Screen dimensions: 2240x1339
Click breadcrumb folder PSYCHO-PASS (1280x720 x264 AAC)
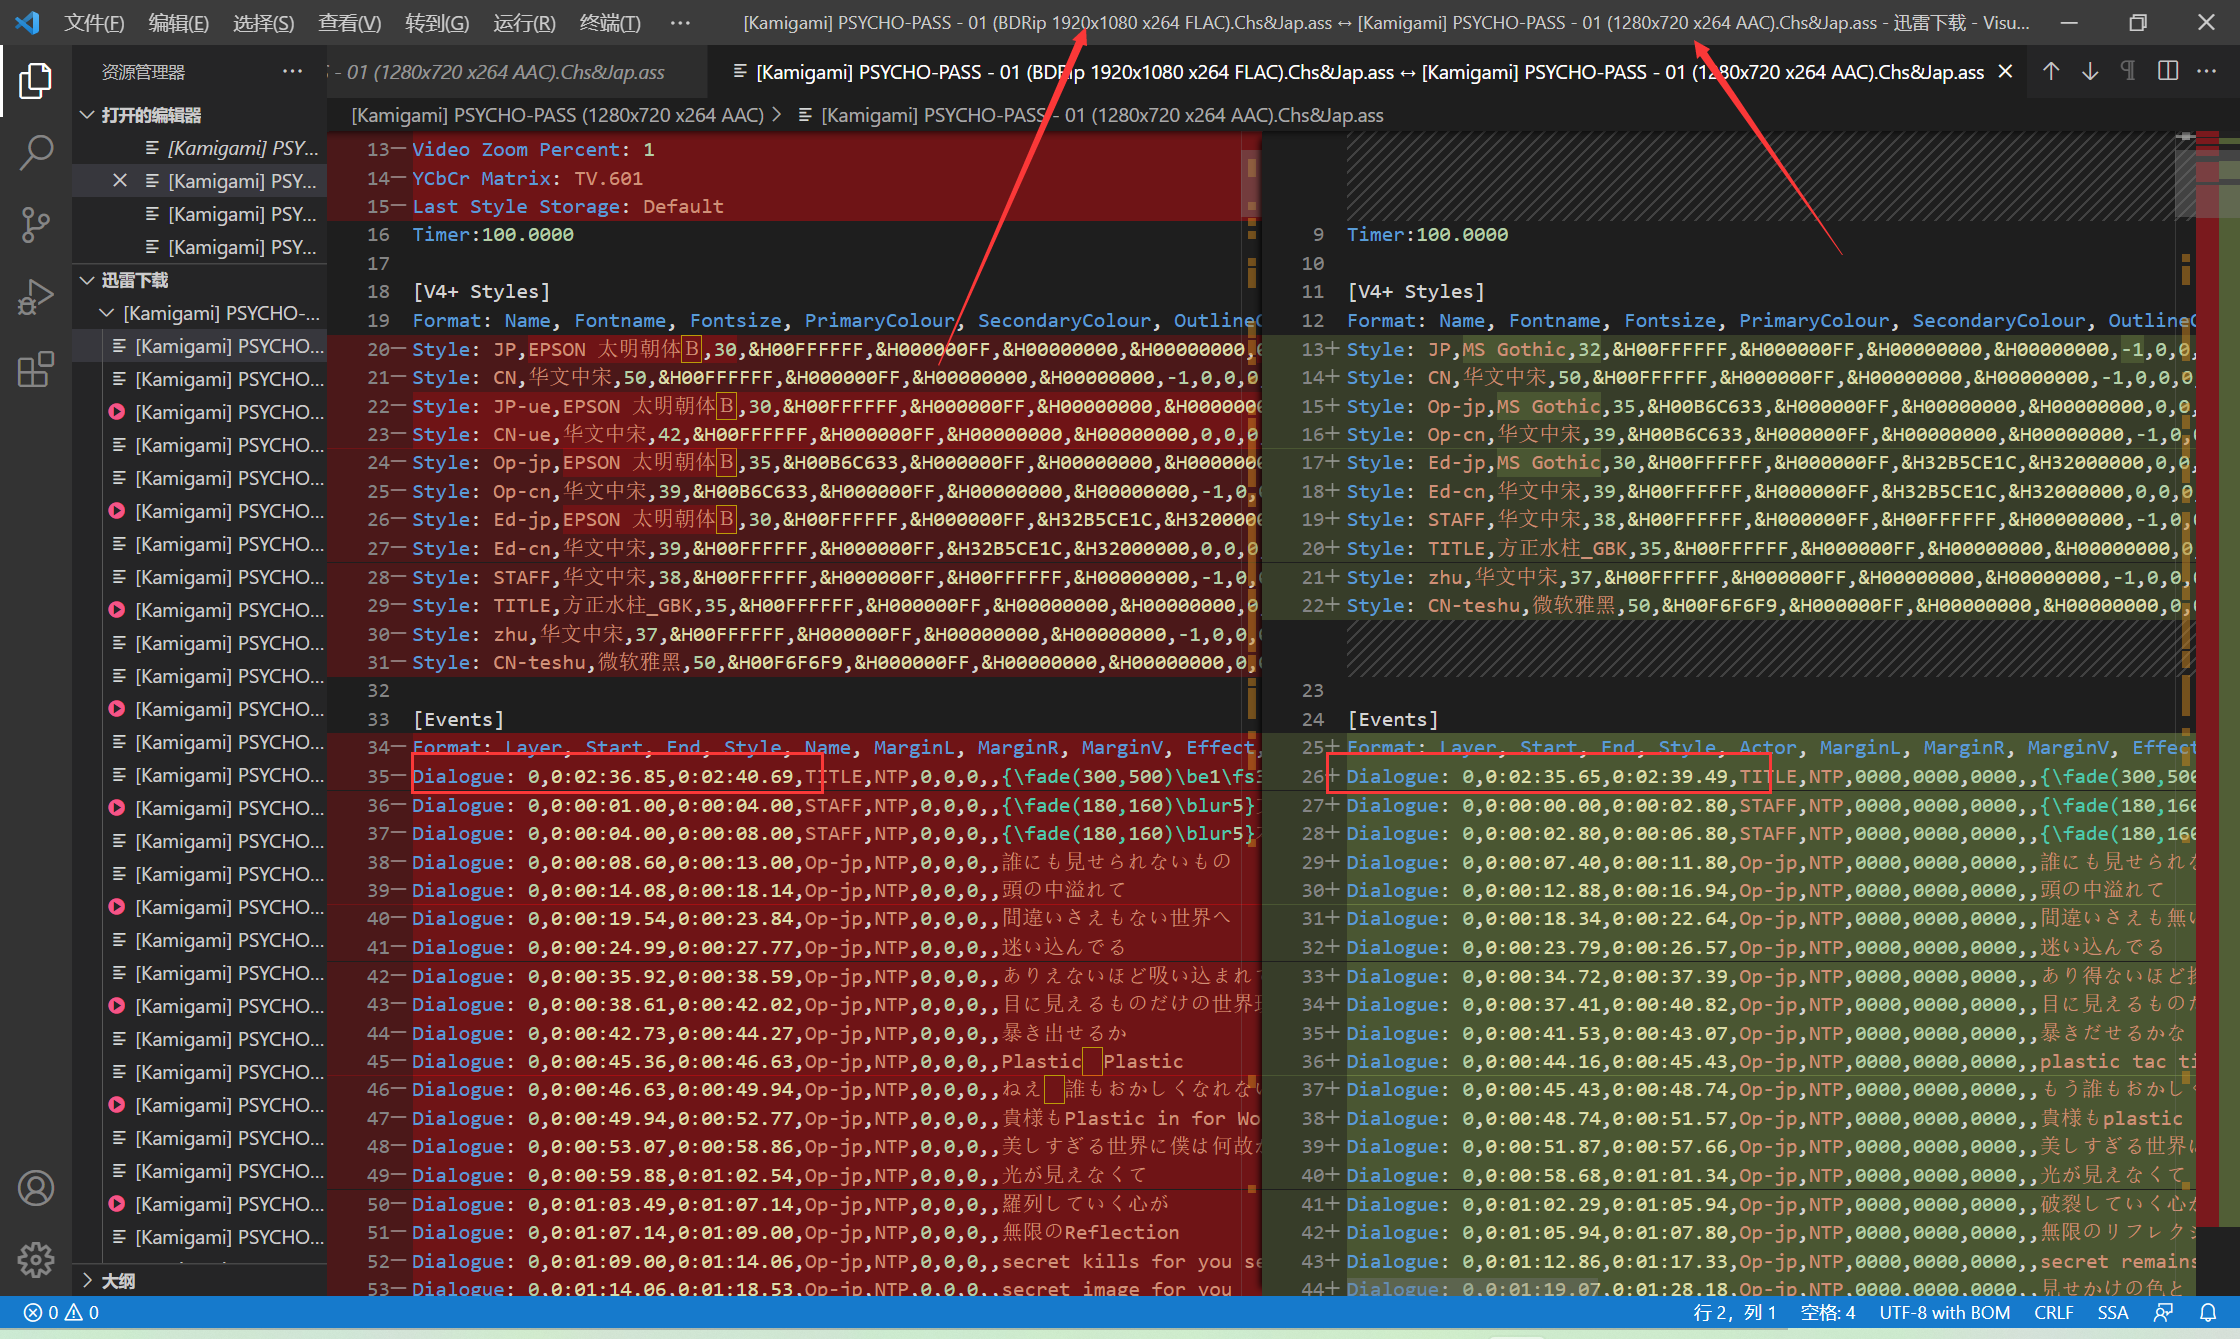coord(557,115)
